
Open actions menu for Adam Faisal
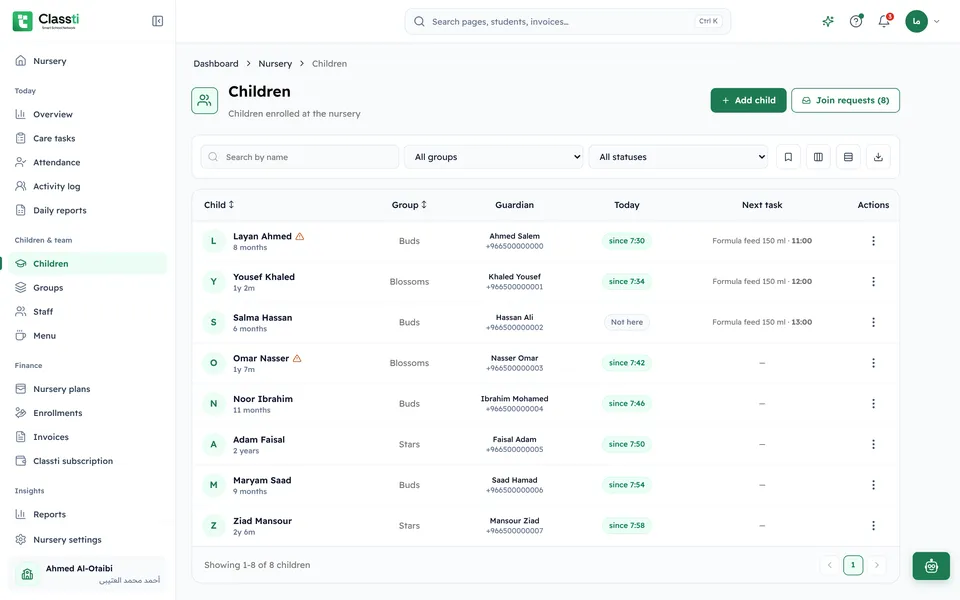tap(873, 444)
